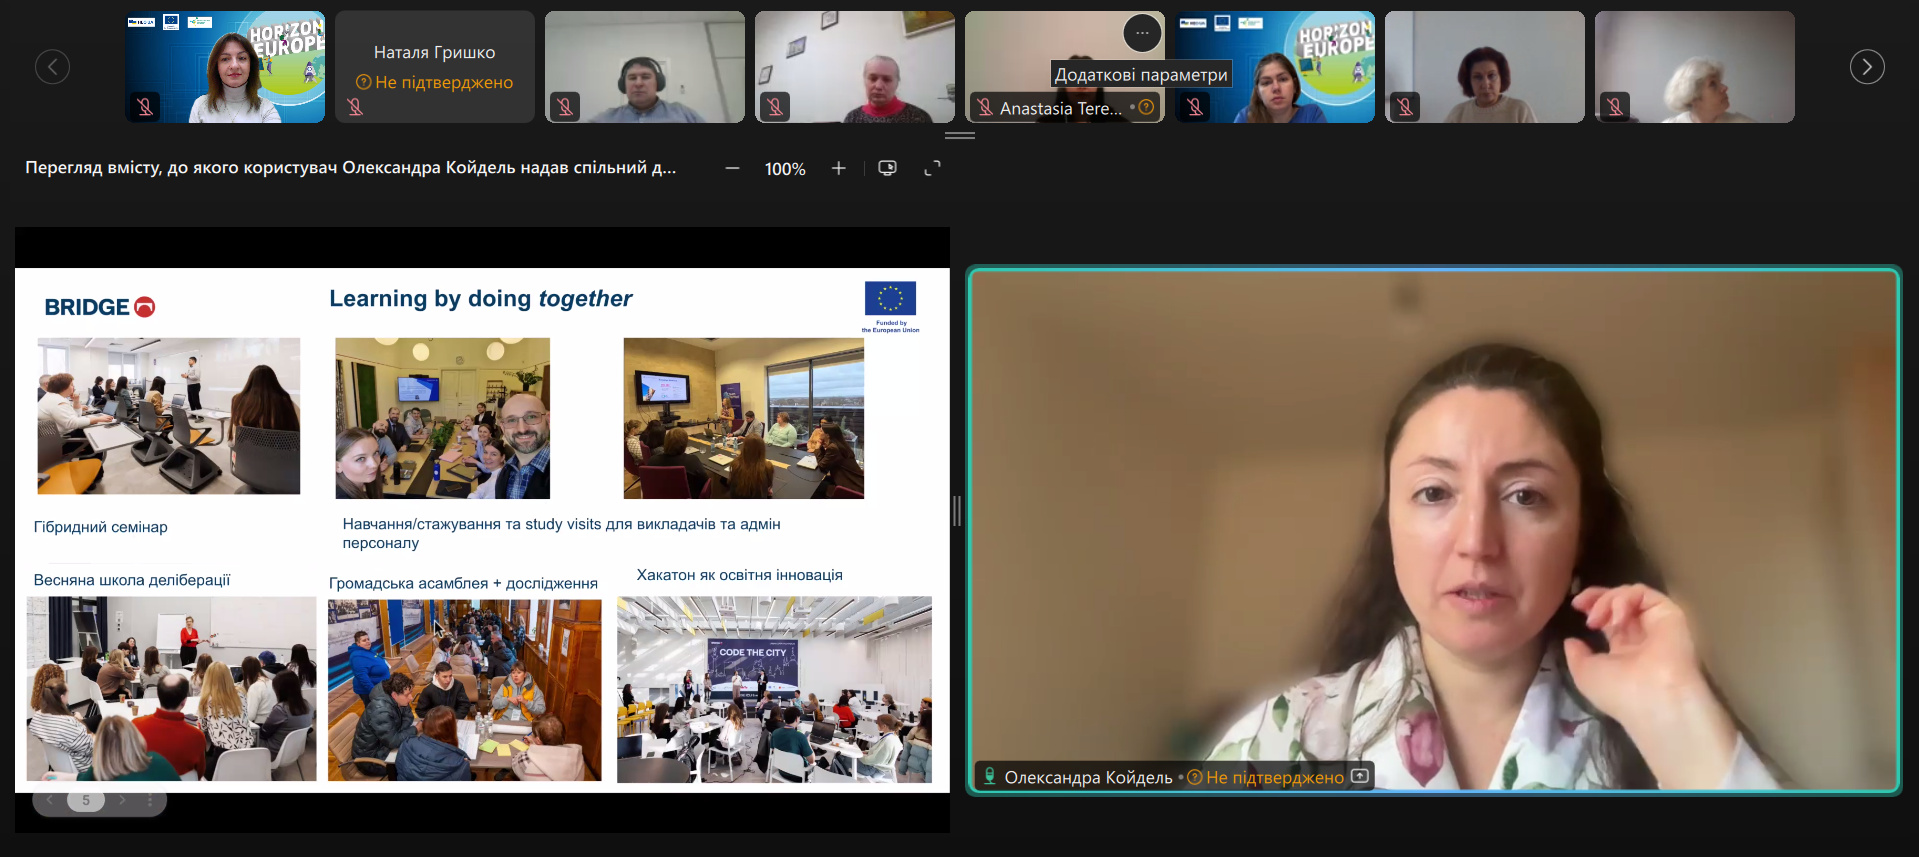This screenshot has width=1919, height=857.
Task: Go to the next slide
Action: 122,800
